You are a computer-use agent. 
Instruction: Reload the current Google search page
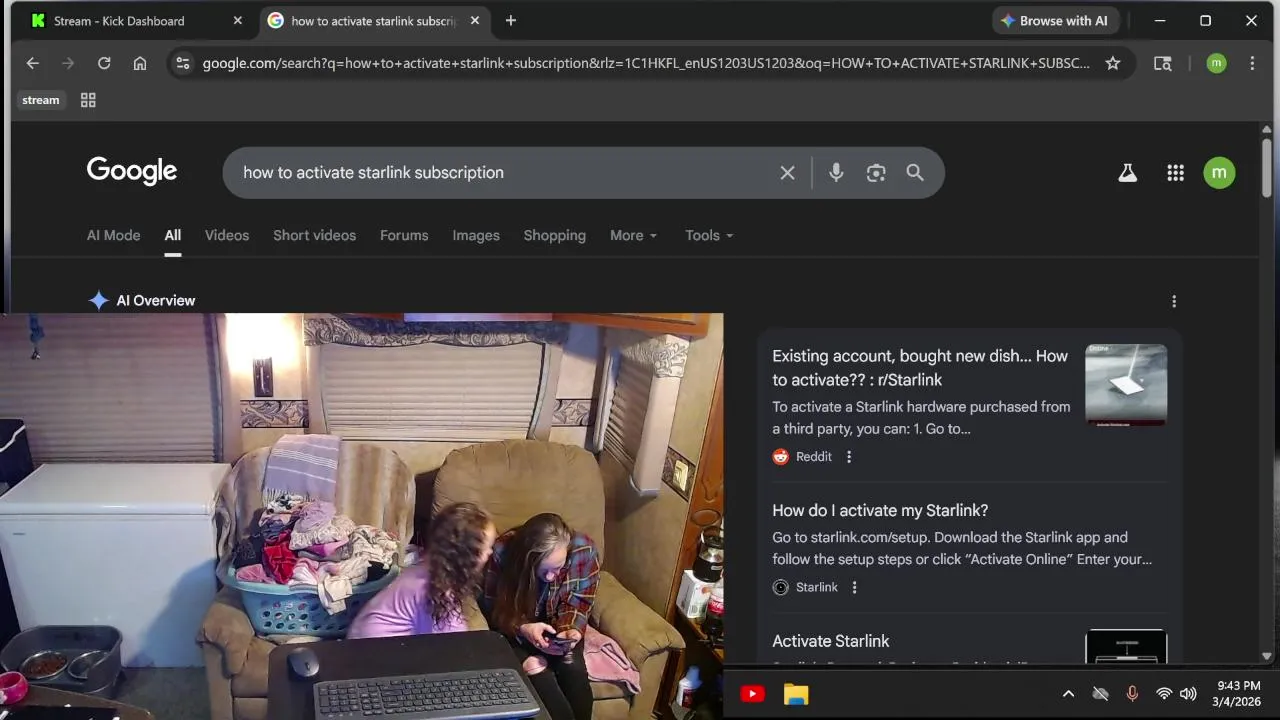(104, 63)
